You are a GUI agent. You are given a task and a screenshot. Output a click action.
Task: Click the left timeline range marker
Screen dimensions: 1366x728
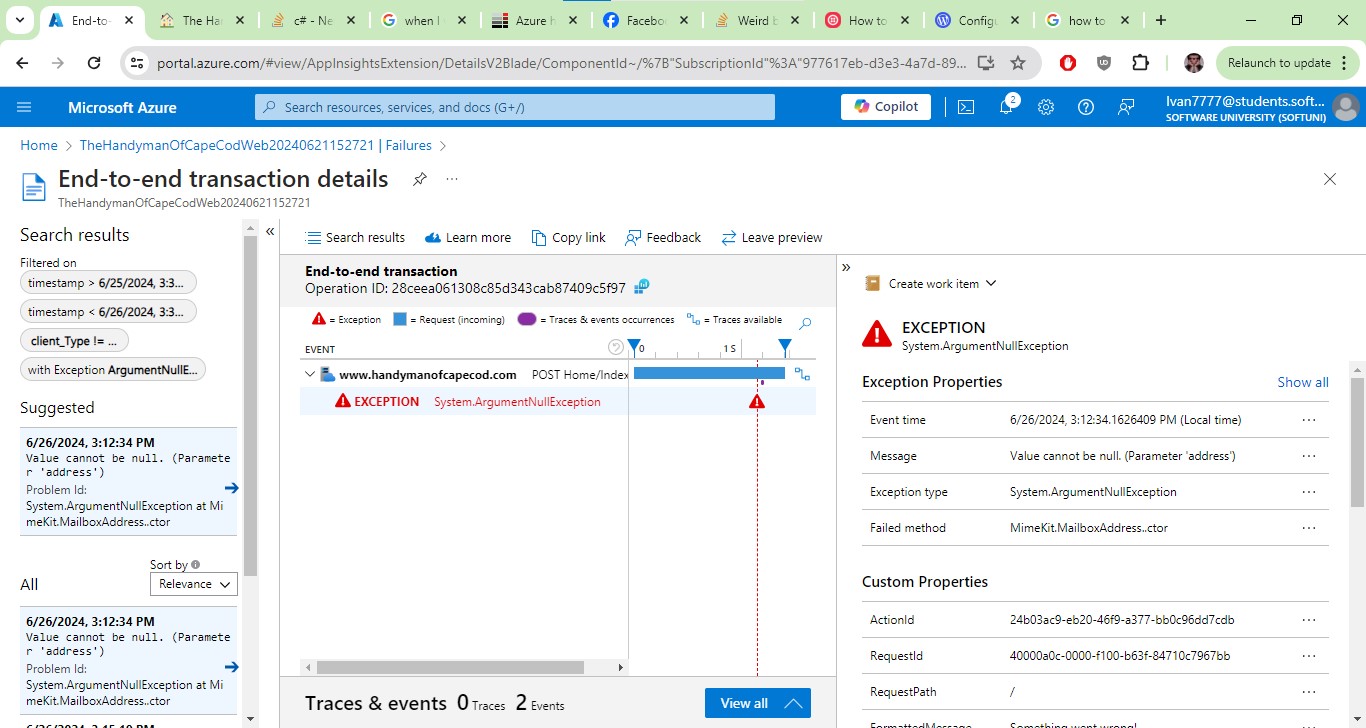point(632,346)
